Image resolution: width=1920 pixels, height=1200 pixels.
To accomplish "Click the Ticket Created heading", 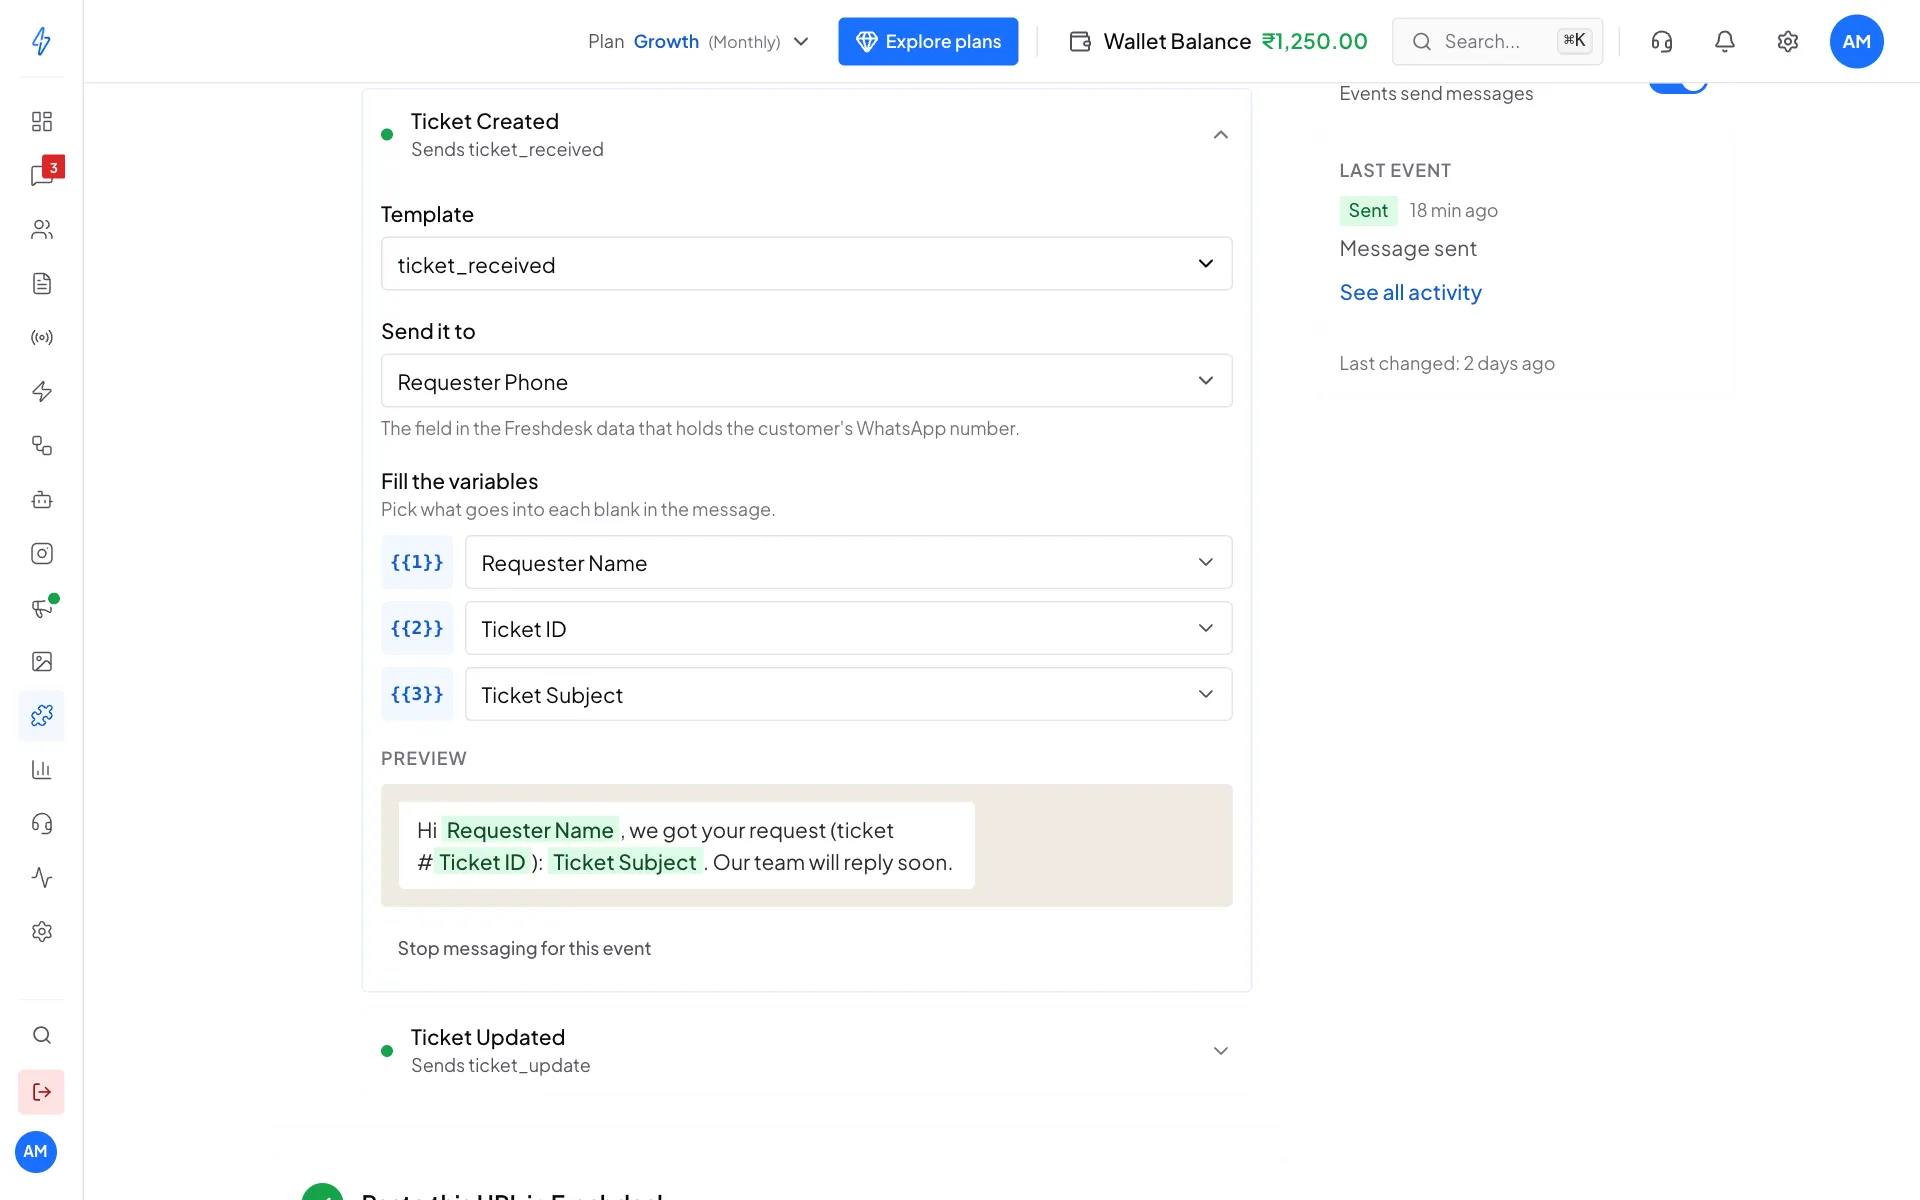I will click(x=485, y=121).
